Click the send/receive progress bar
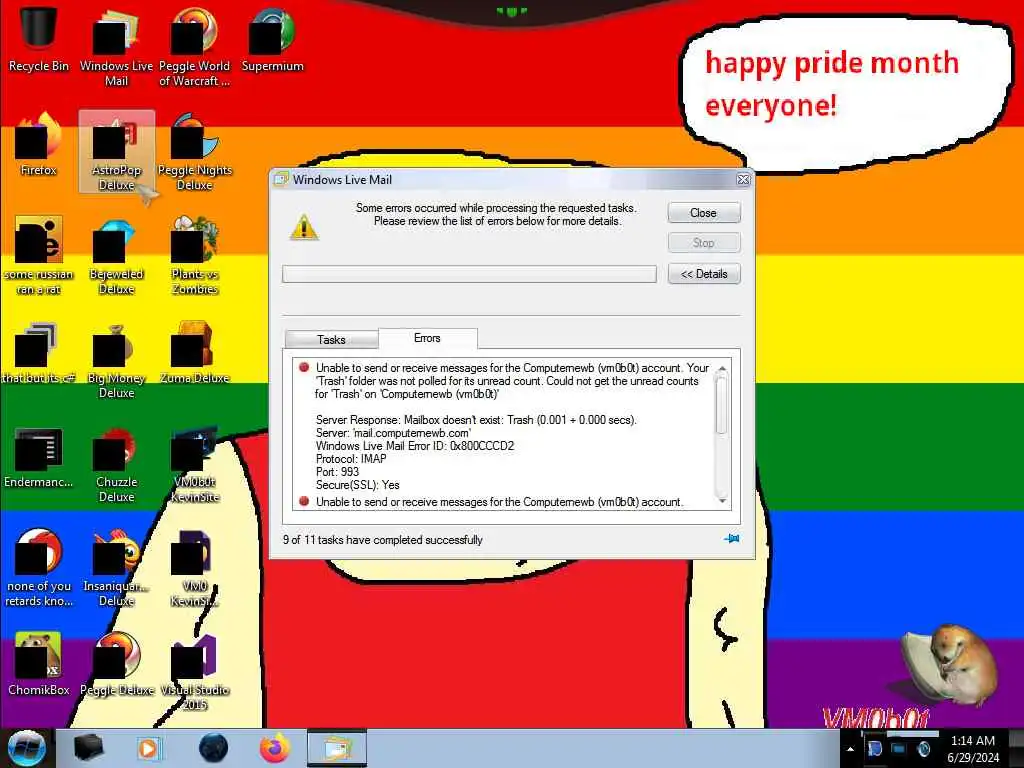1024x768 pixels. (x=469, y=274)
